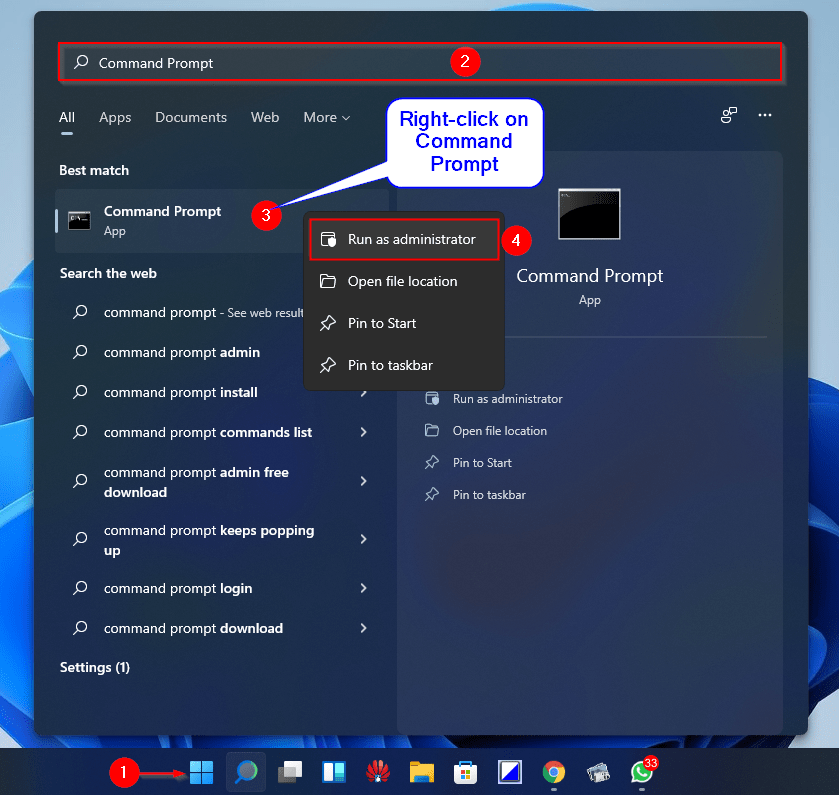The width and height of the screenshot is (839, 795).
Task: Launch Google Chrome from taskbar
Action: pyautogui.click(x=554, y=773)
